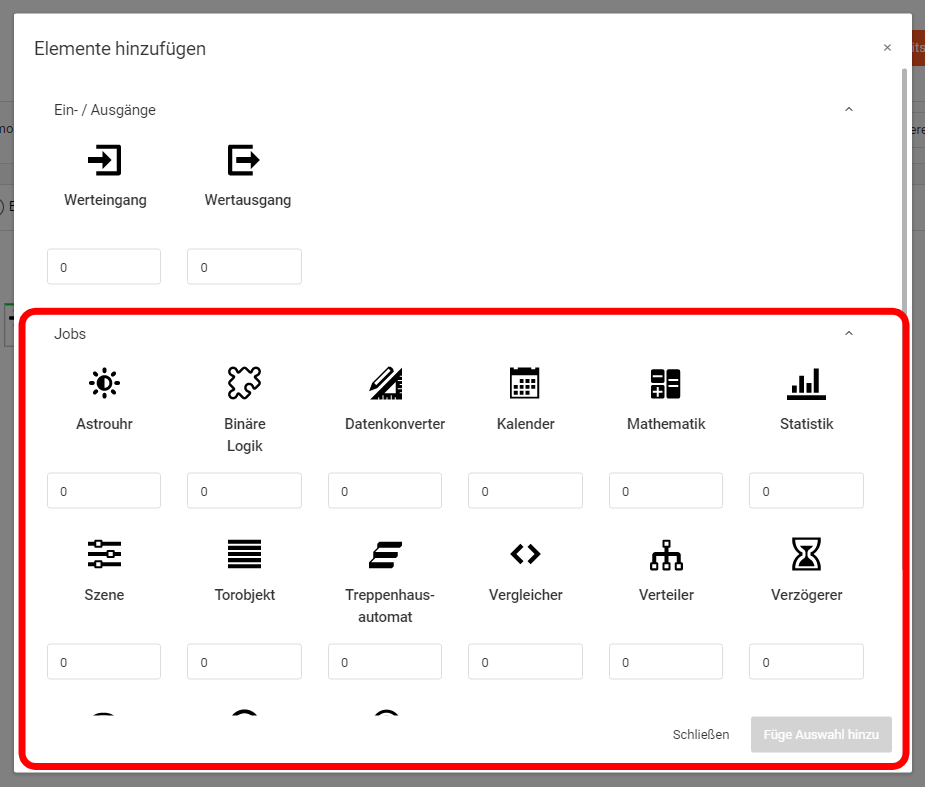Click the Füge Auswahl hinzu button
The width and height of the screenshot is (925, 787).
point(821,735)
